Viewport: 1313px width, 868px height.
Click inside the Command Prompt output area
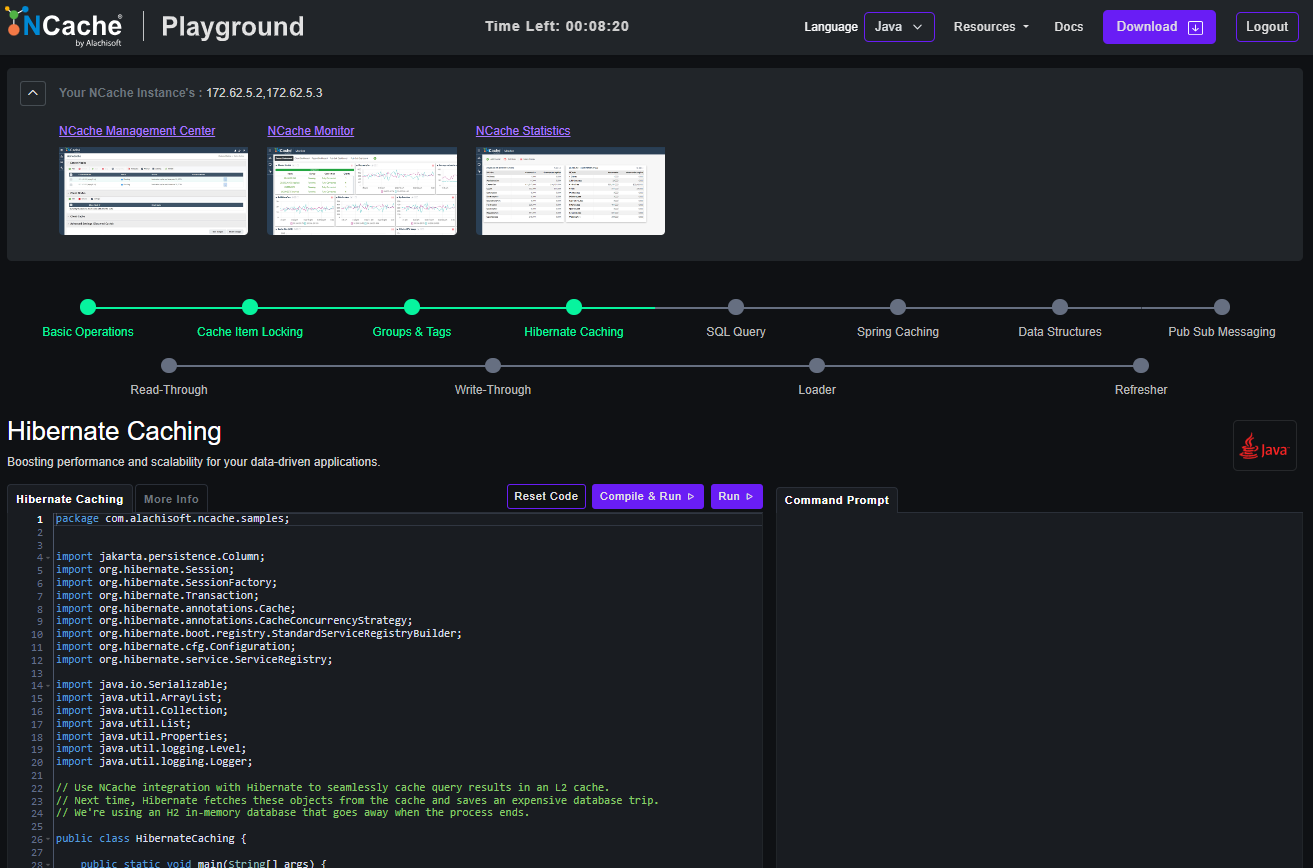[x=1039, y=690]
